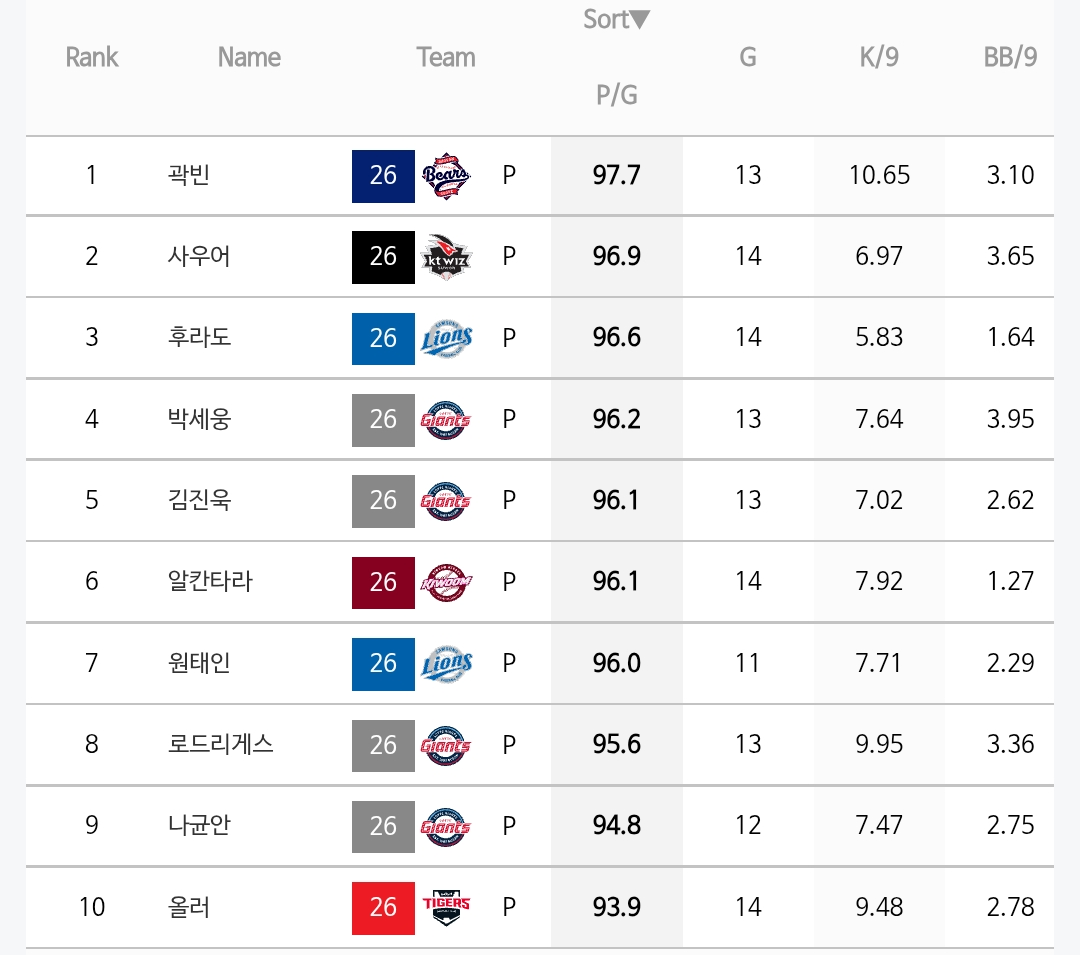This screenshot has height=955, width=1080.
Task: Click the Tigers logo beside 올러
Action: coord(446,907)
